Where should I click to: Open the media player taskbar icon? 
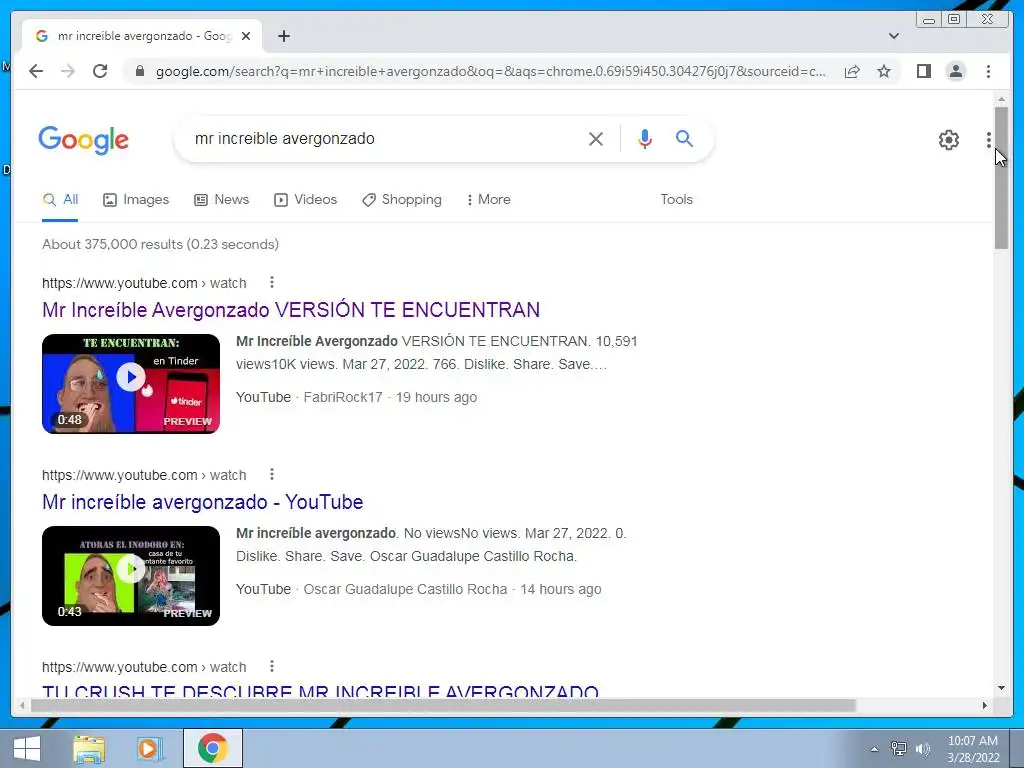click(x=150, y=748)
